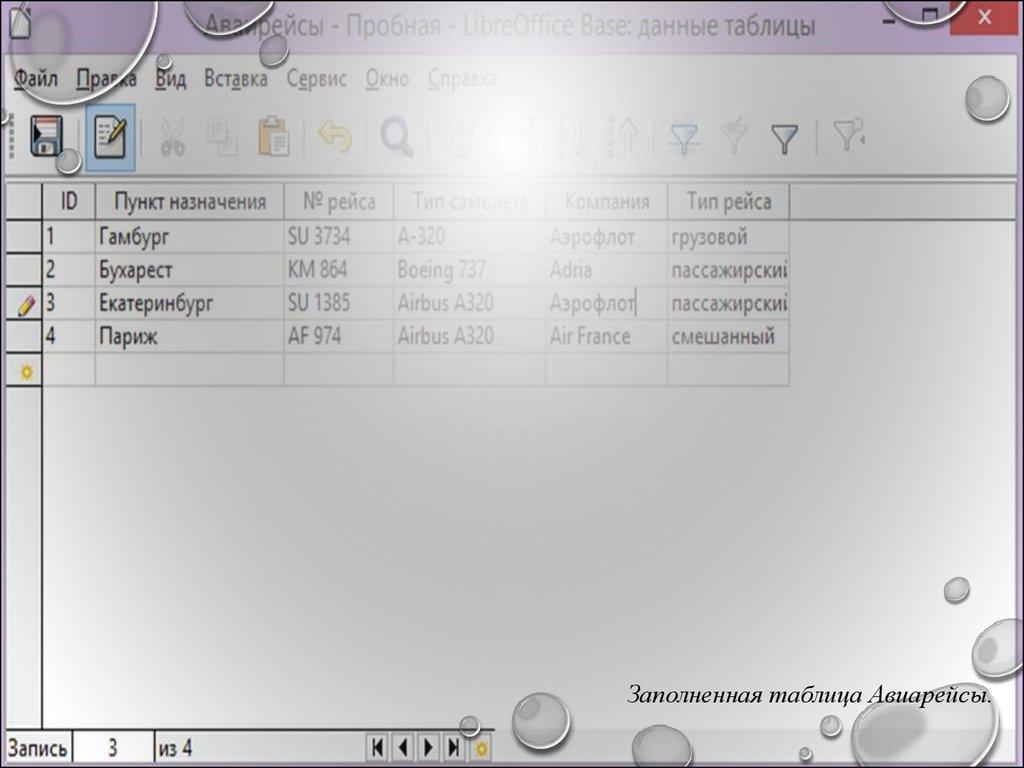
Task: Click the Save current record icon
Action: point(45,137)
